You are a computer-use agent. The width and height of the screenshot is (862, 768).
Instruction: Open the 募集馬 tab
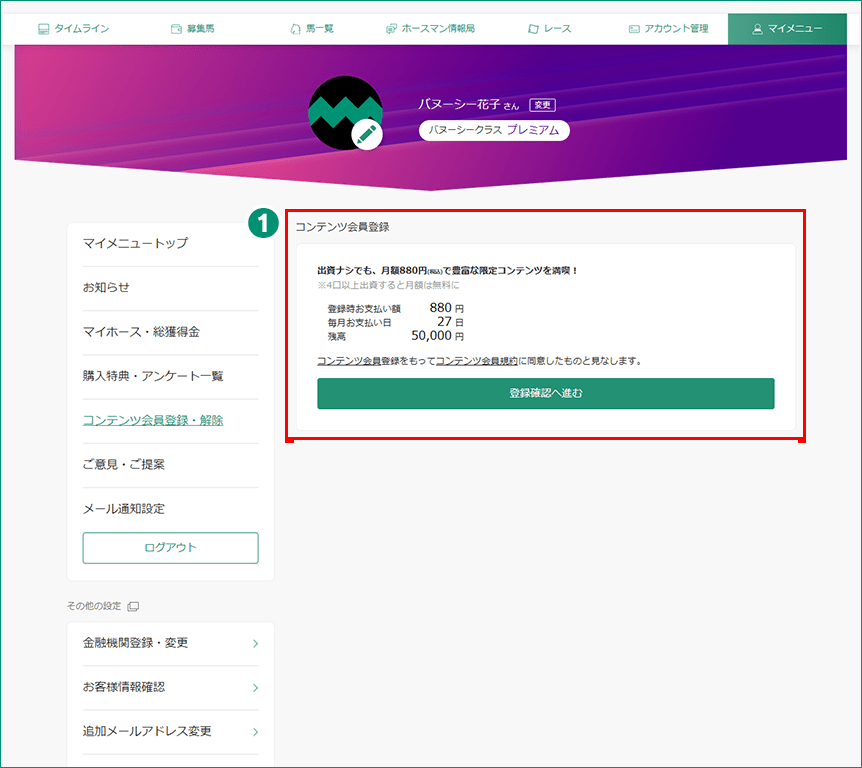tap(192, 29)
